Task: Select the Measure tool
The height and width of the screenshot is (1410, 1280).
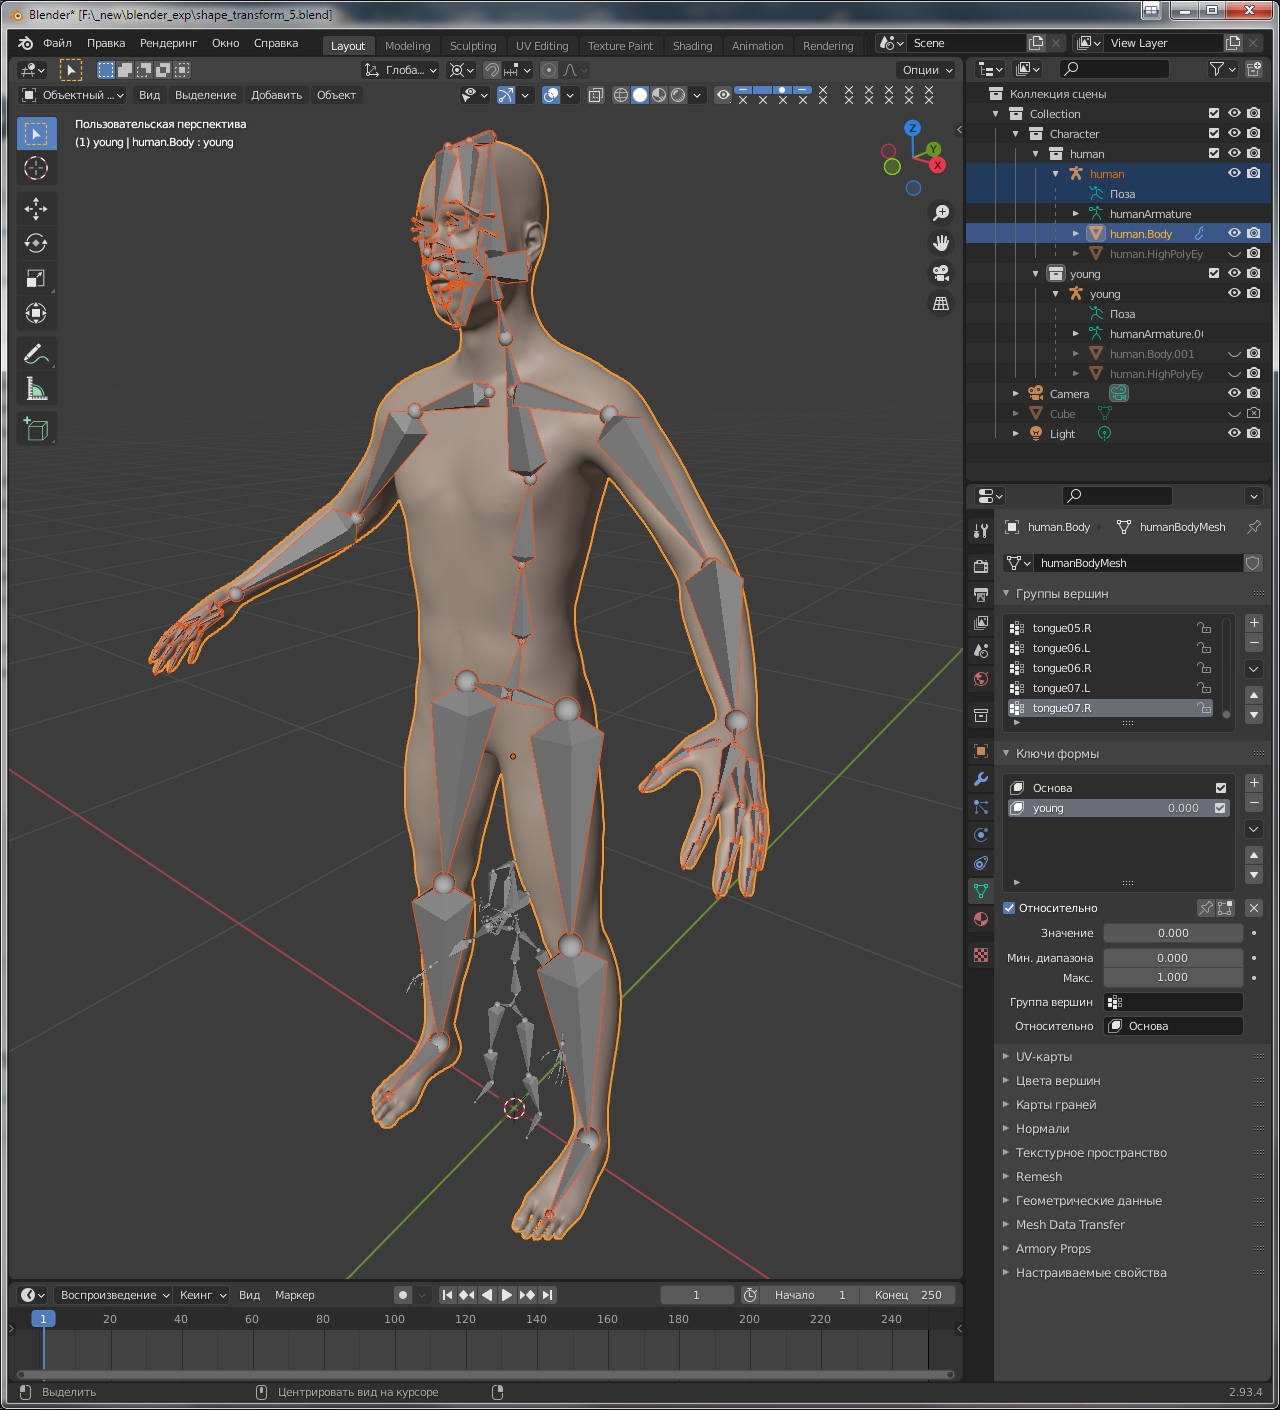Action: [36, 389]
